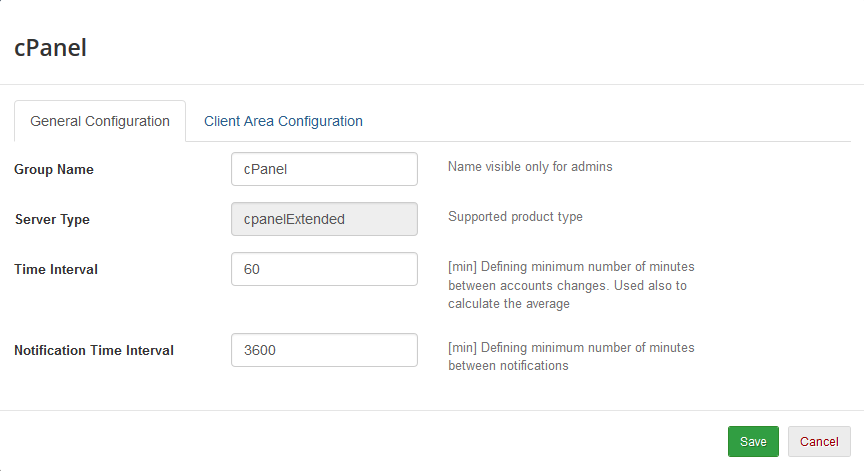Image resolution: width=864 pixels, height=471 pixels.
Task: Switch to the General Configuration tab
Action: tap(100, 121)
